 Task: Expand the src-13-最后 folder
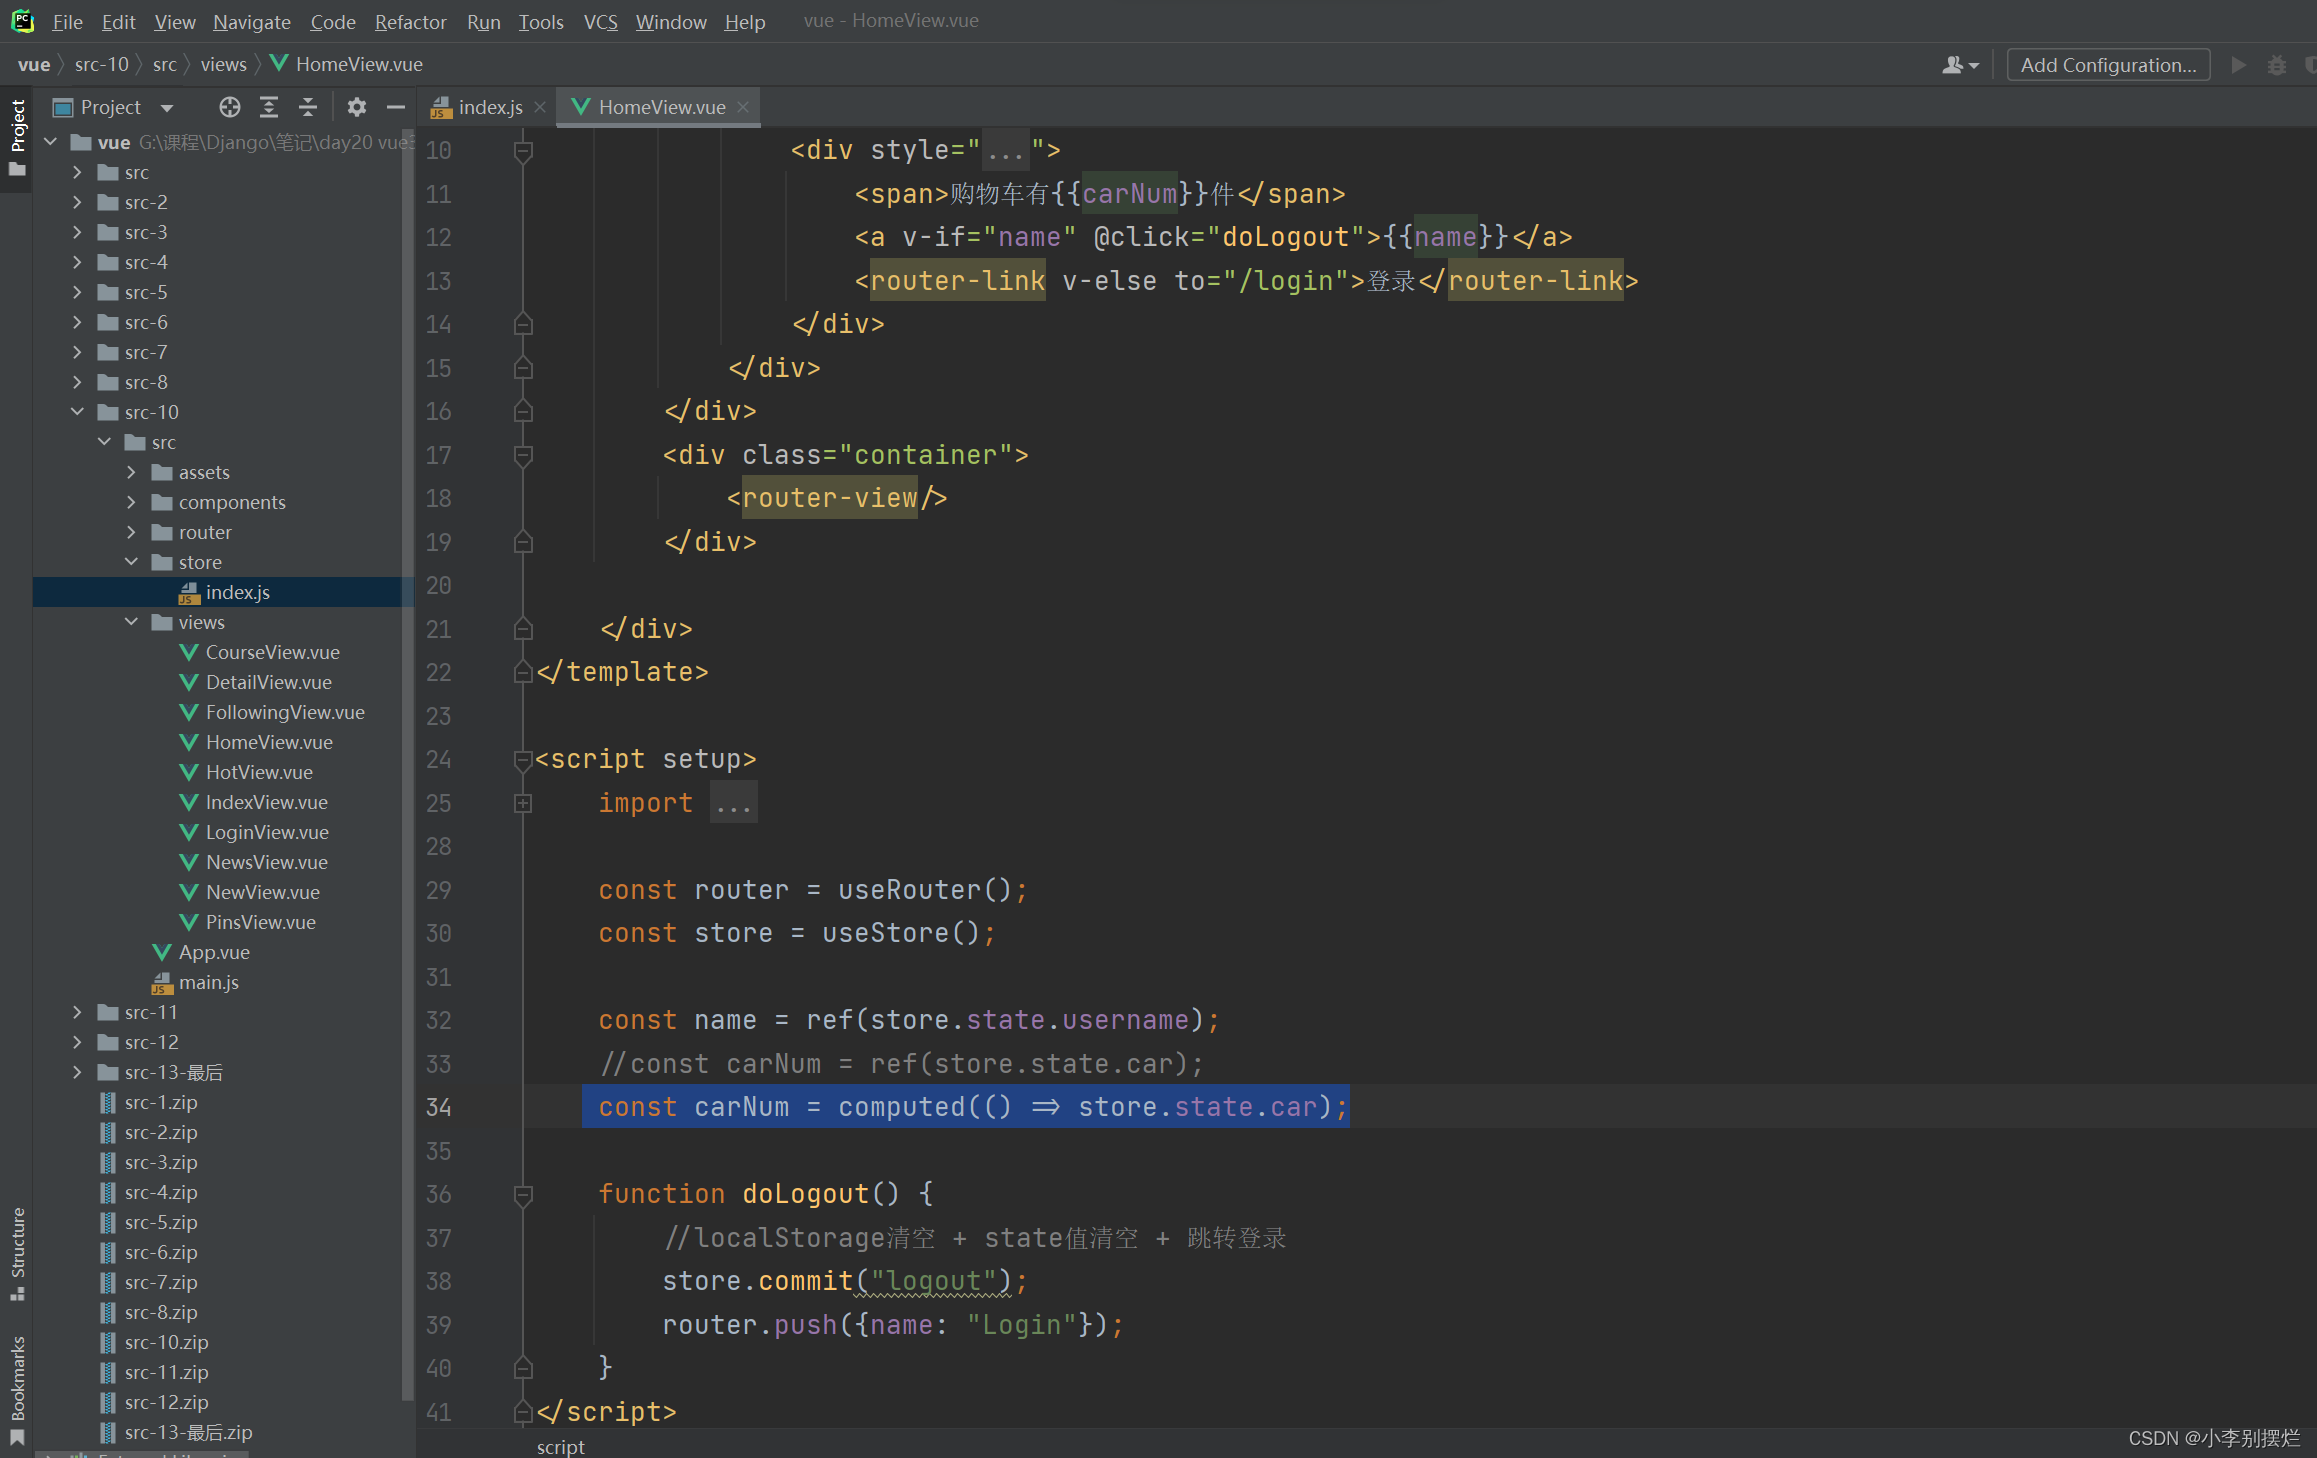(78, 1072)
